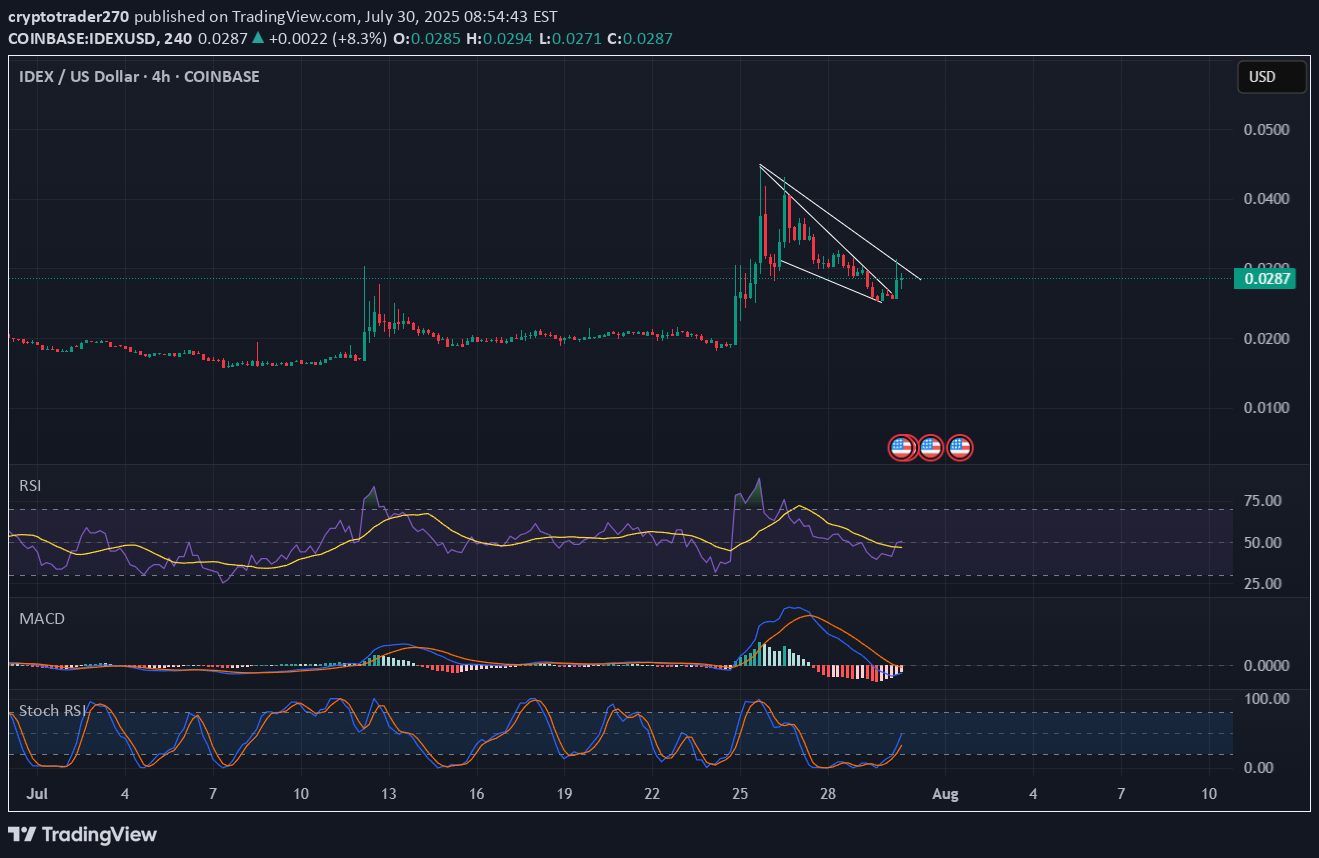Click the 0.0500 price axis label

pyautogui.click(x=1266, y=130)
